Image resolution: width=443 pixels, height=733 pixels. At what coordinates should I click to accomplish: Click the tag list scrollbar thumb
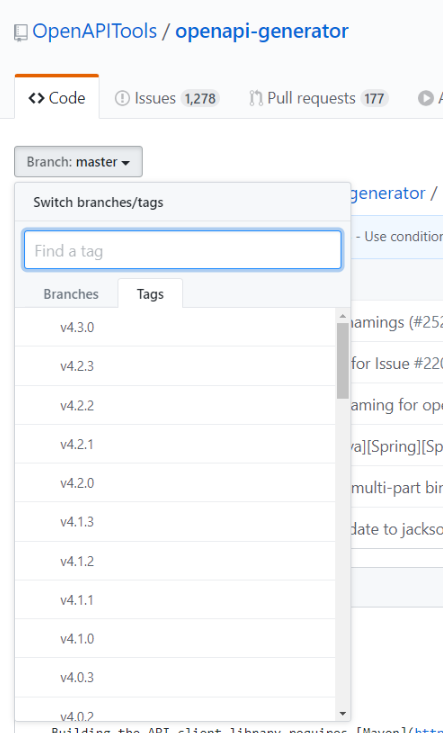(x=343, y=360)
